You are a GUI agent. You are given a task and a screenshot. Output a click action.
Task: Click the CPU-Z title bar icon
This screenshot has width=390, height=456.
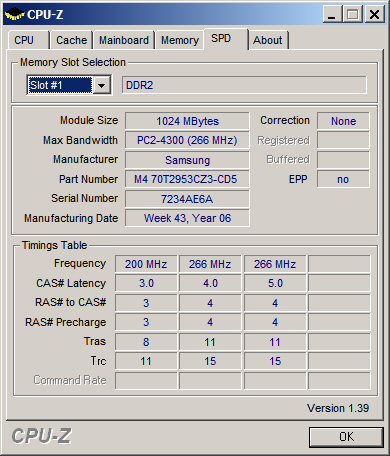[15, 14]
